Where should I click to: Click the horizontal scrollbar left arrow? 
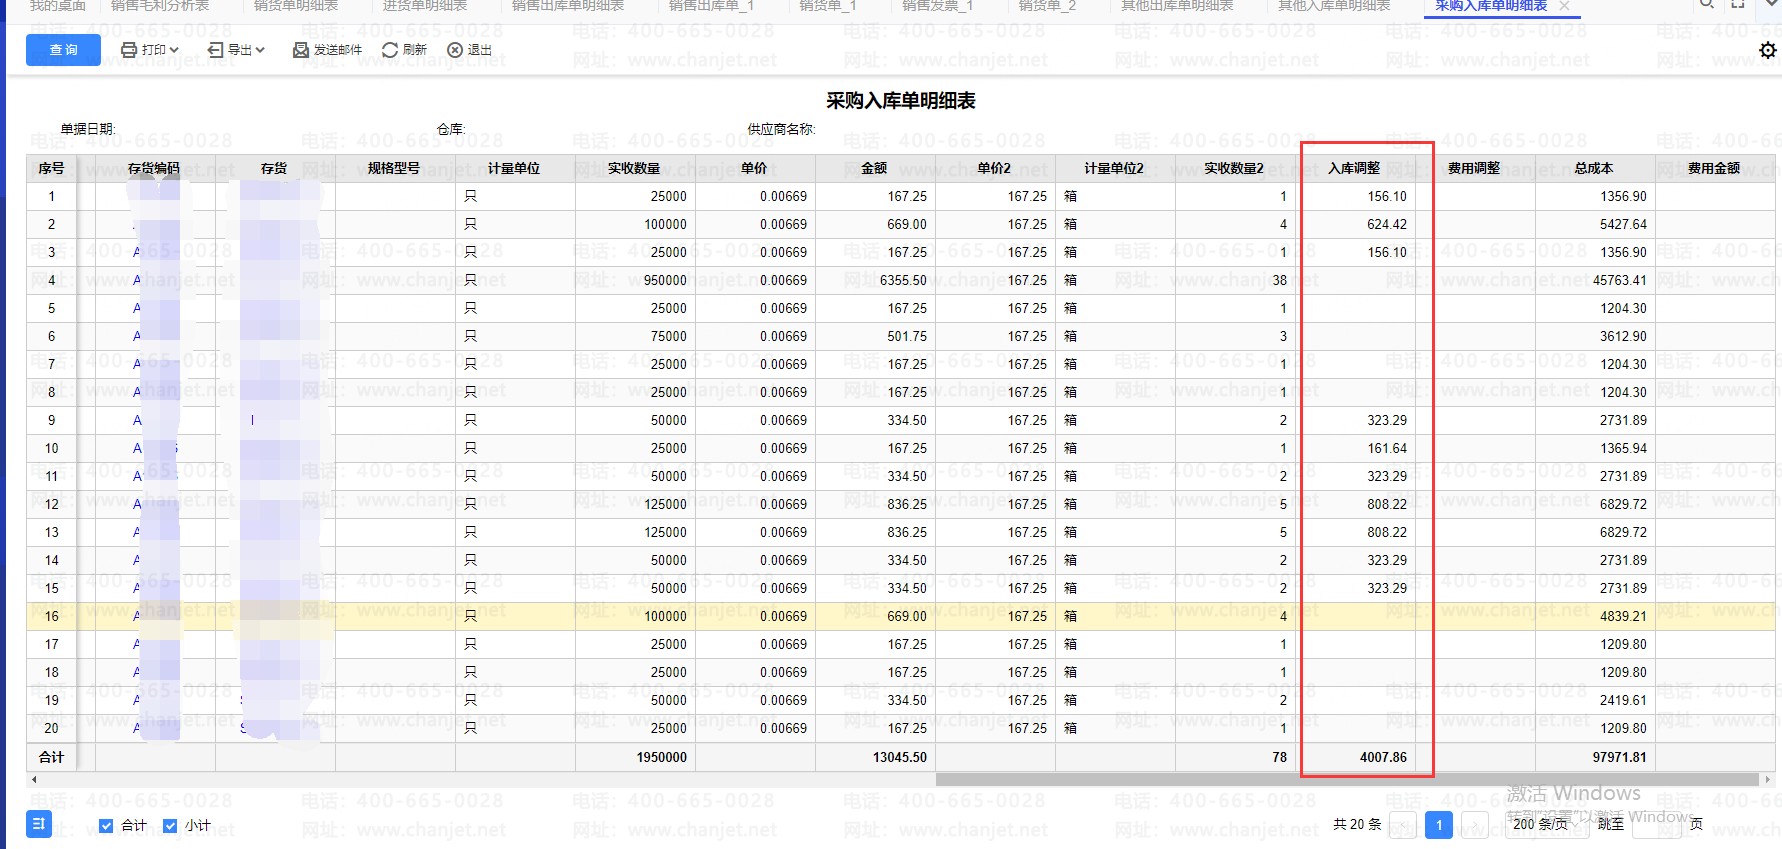pyautogui.click(x=34, y=779)
